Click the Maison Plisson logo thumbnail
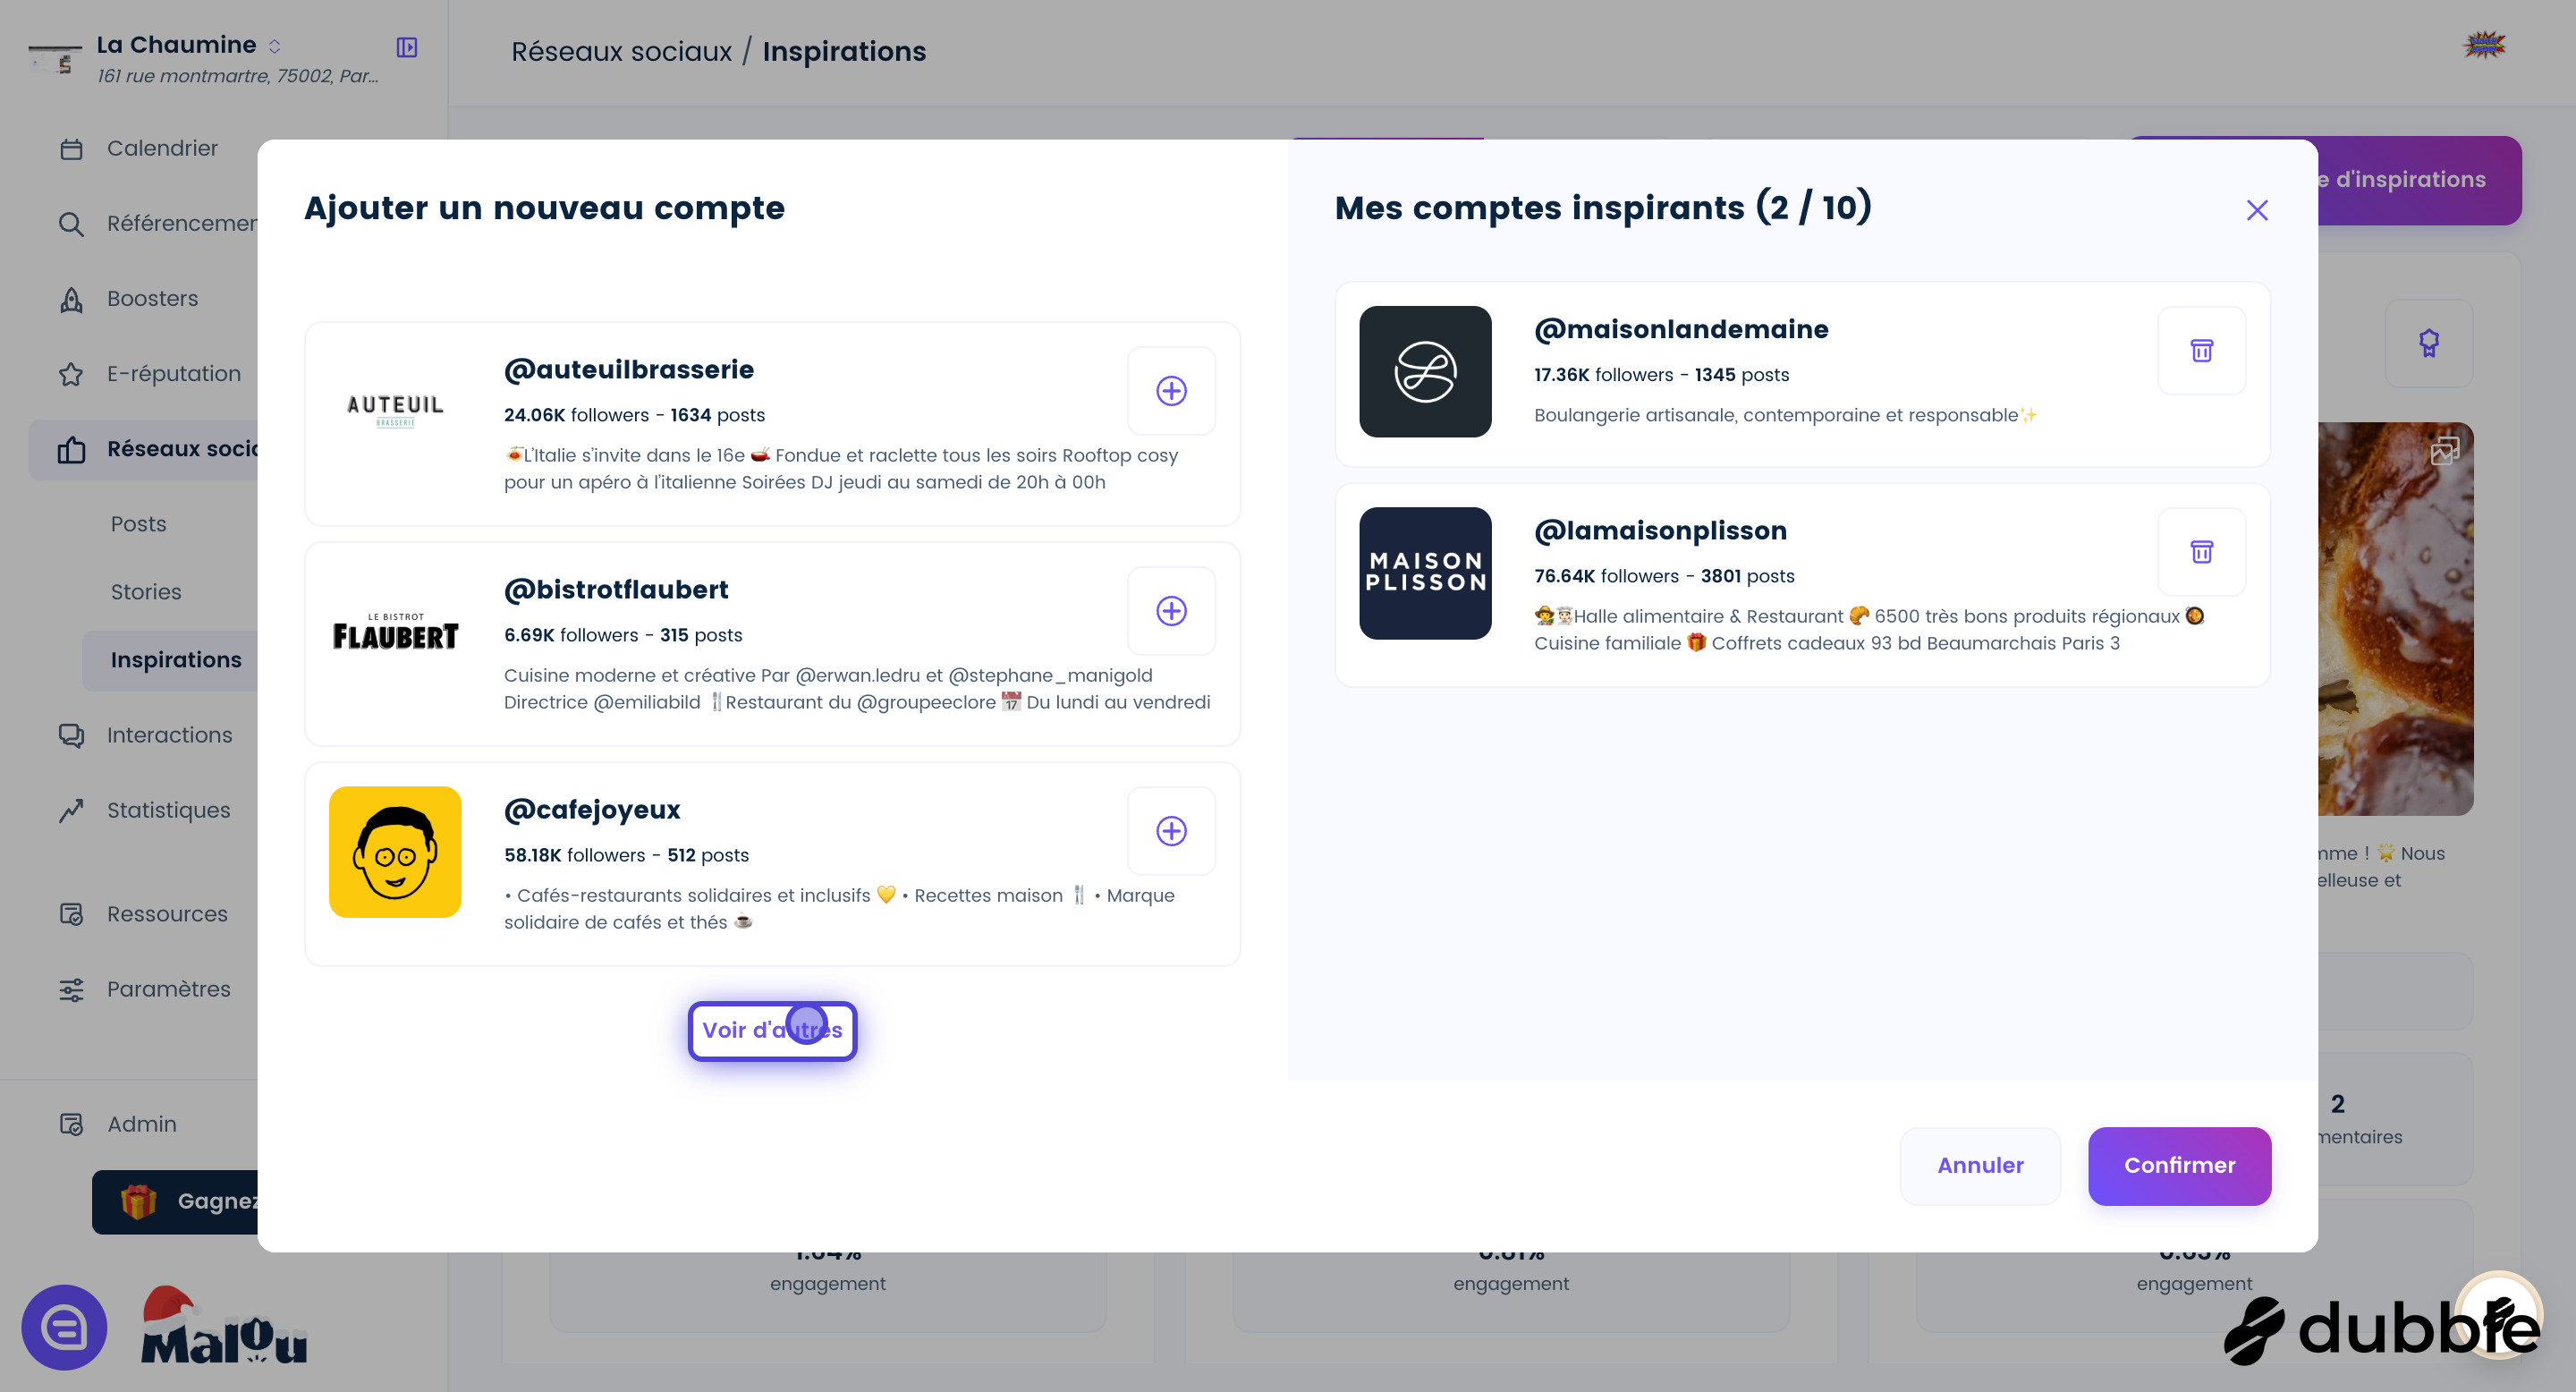 coord(1425,573)
